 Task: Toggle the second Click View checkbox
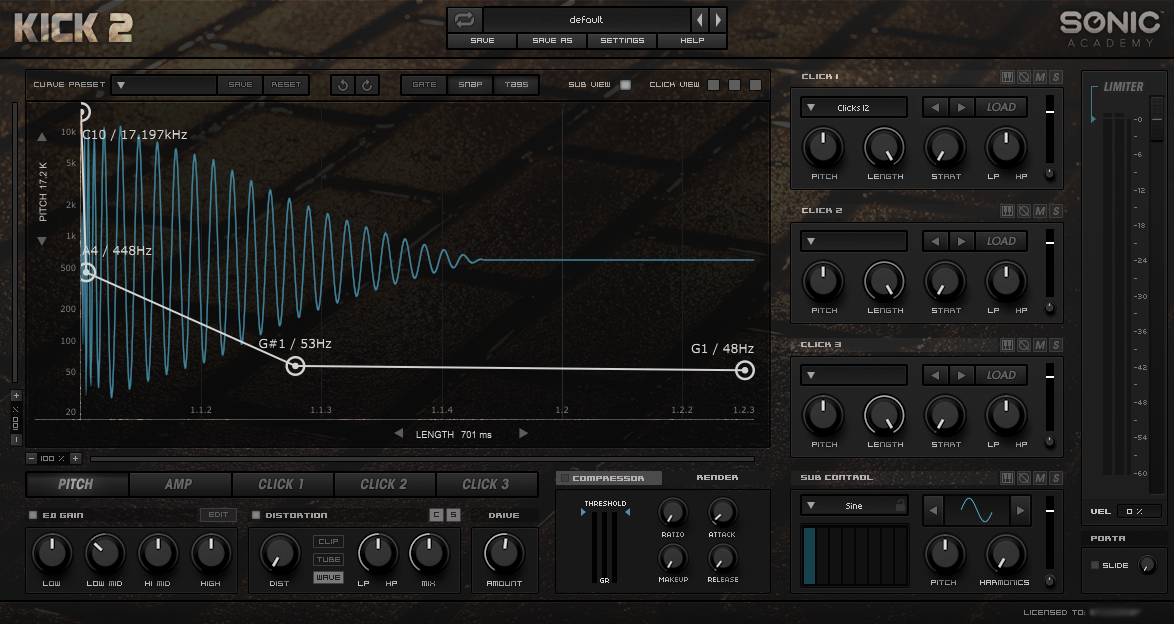pos(734,85)
